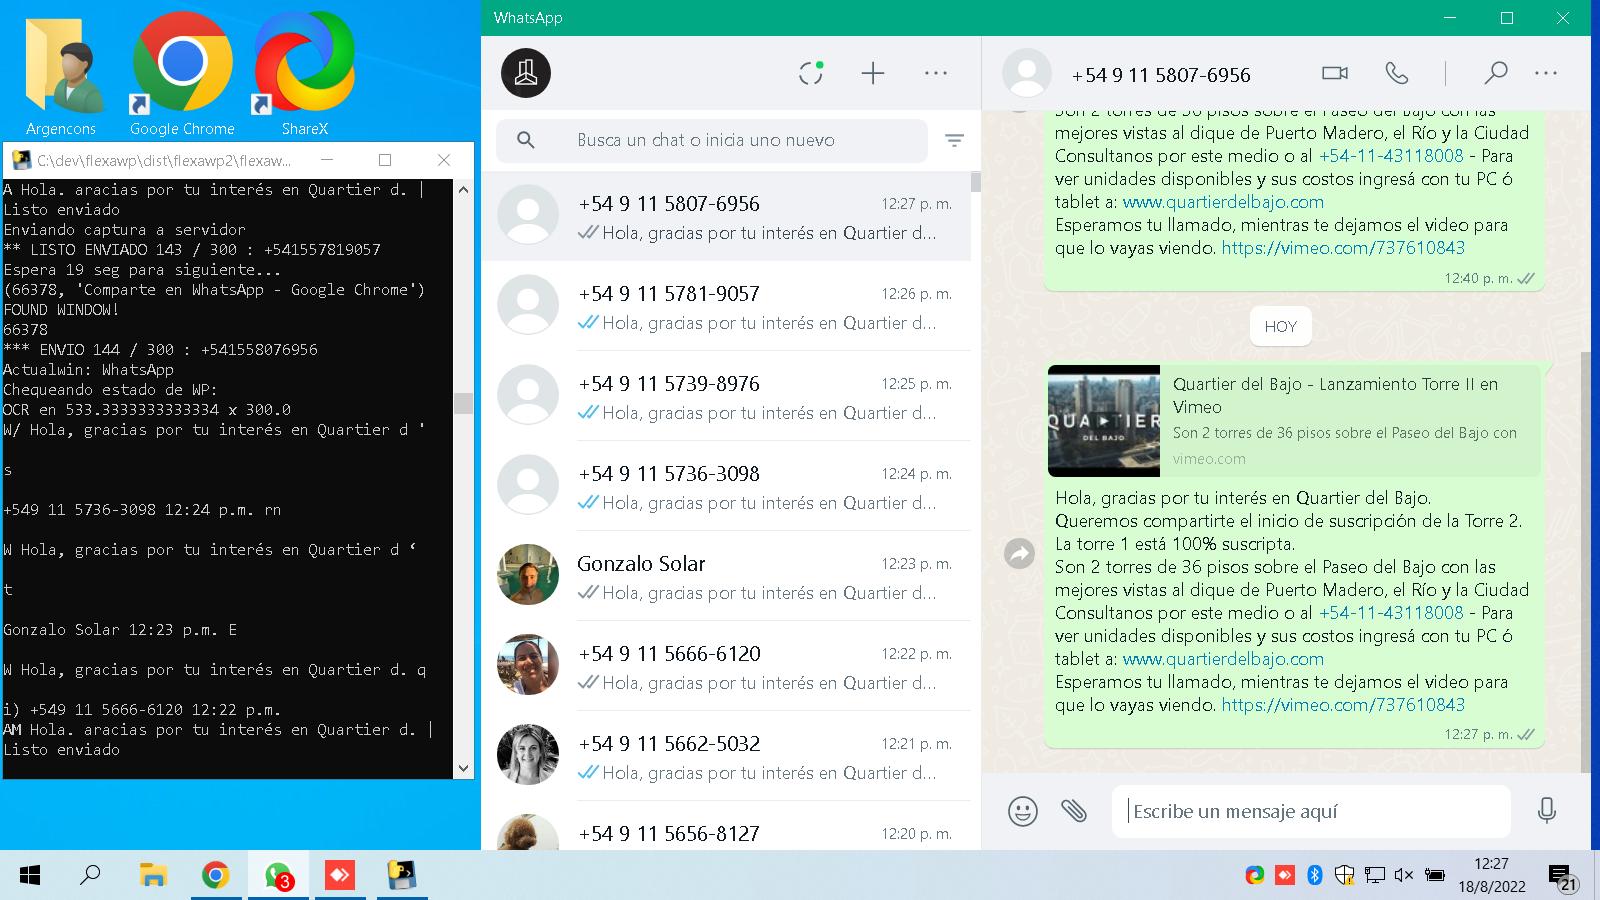Open notification center in taskbar
The height and width of the screenshot is (900, 1600).
[x=1564, y=877]
